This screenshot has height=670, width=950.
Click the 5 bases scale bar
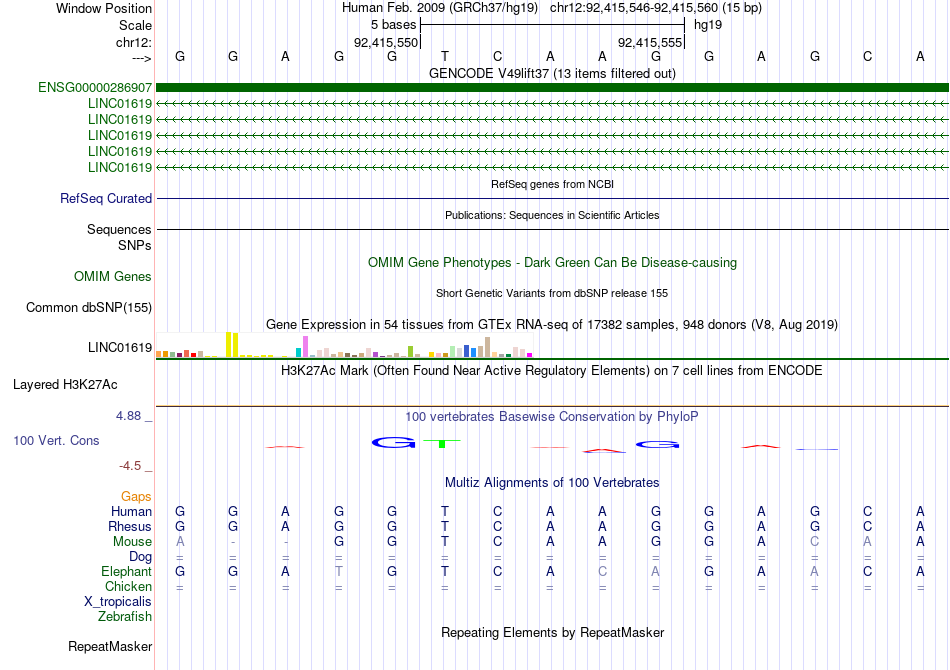click(x=552, y=25)
